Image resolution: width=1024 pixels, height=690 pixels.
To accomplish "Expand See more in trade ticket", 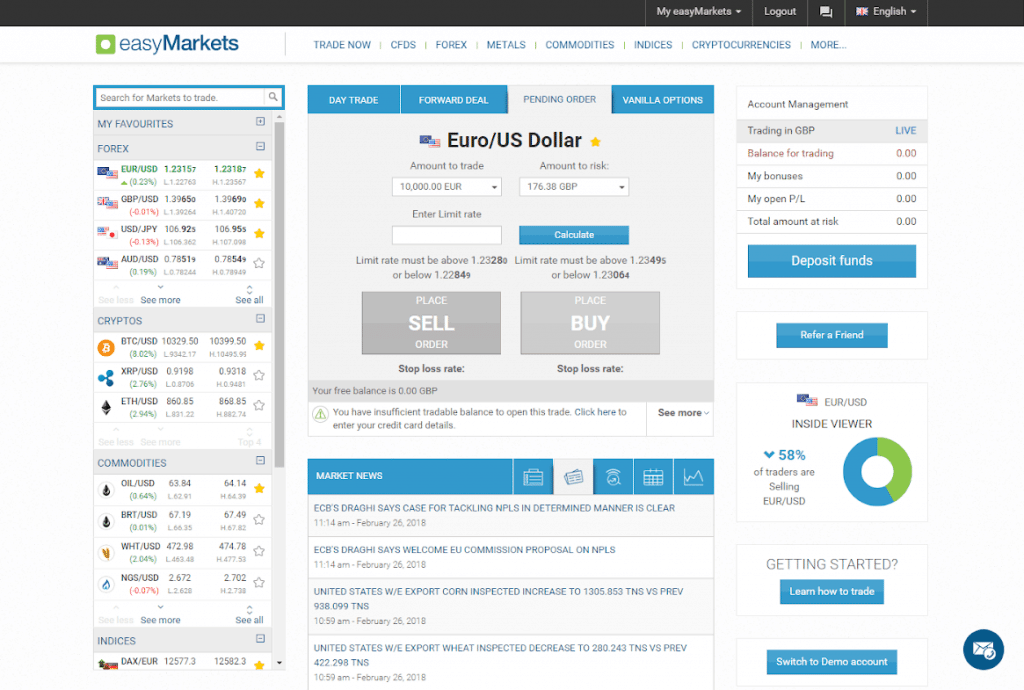I will click(682, 413).
